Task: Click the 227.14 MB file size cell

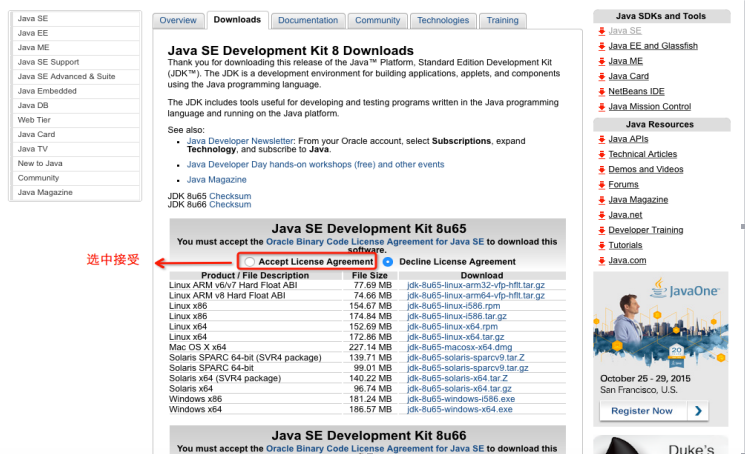Action: (x=370, y=347)
